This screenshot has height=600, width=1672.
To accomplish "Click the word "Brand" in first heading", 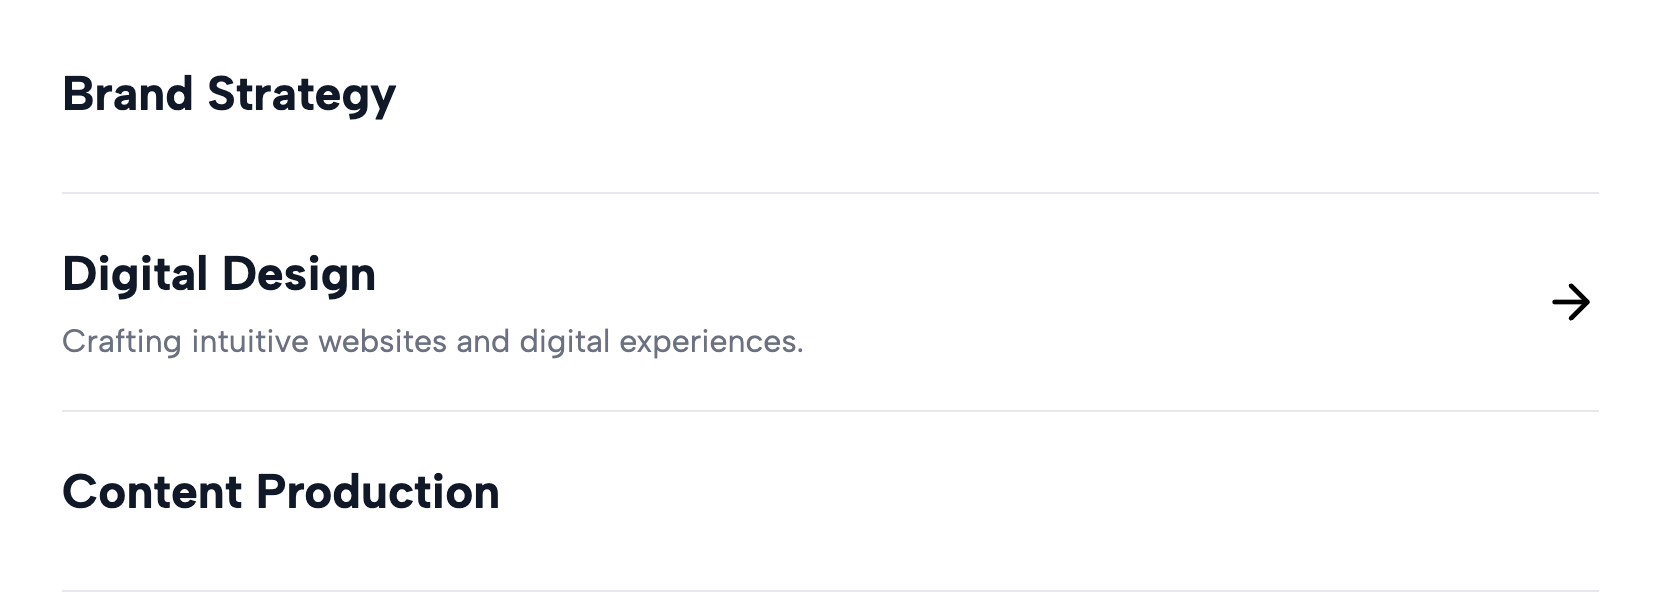I will 127,94.
